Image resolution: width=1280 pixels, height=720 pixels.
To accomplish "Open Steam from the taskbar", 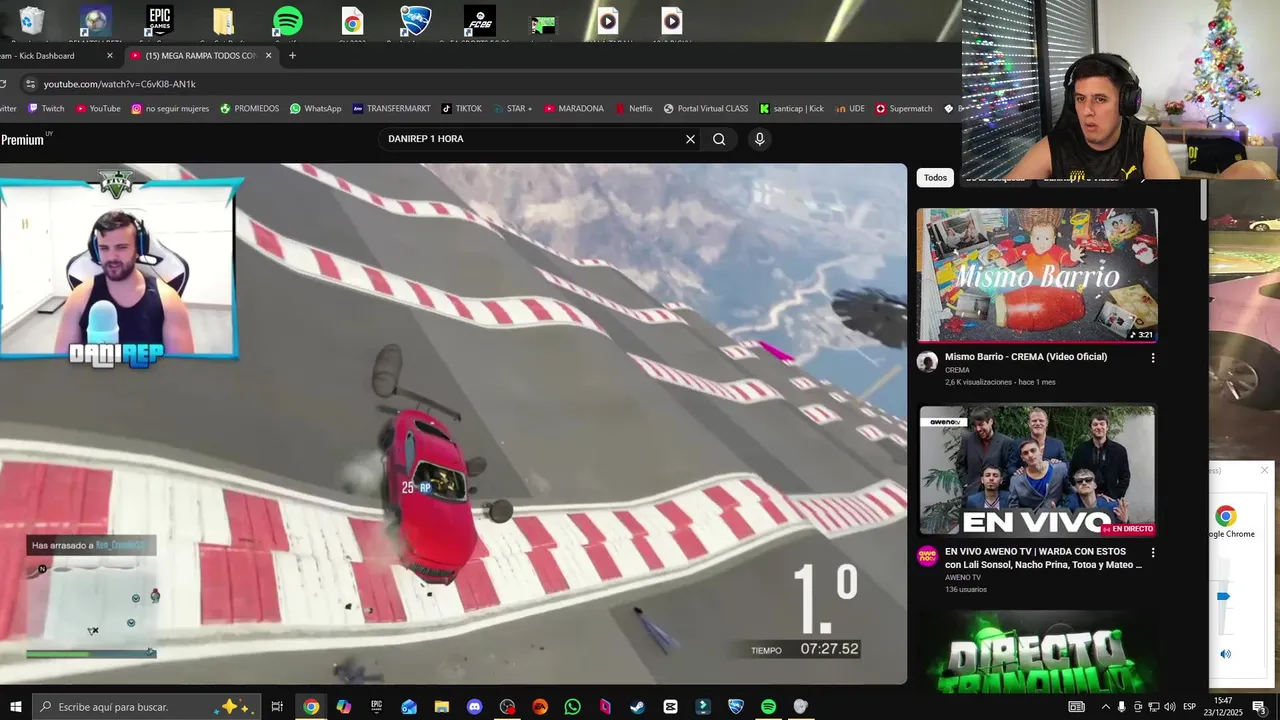I will (x=637, y=707).
